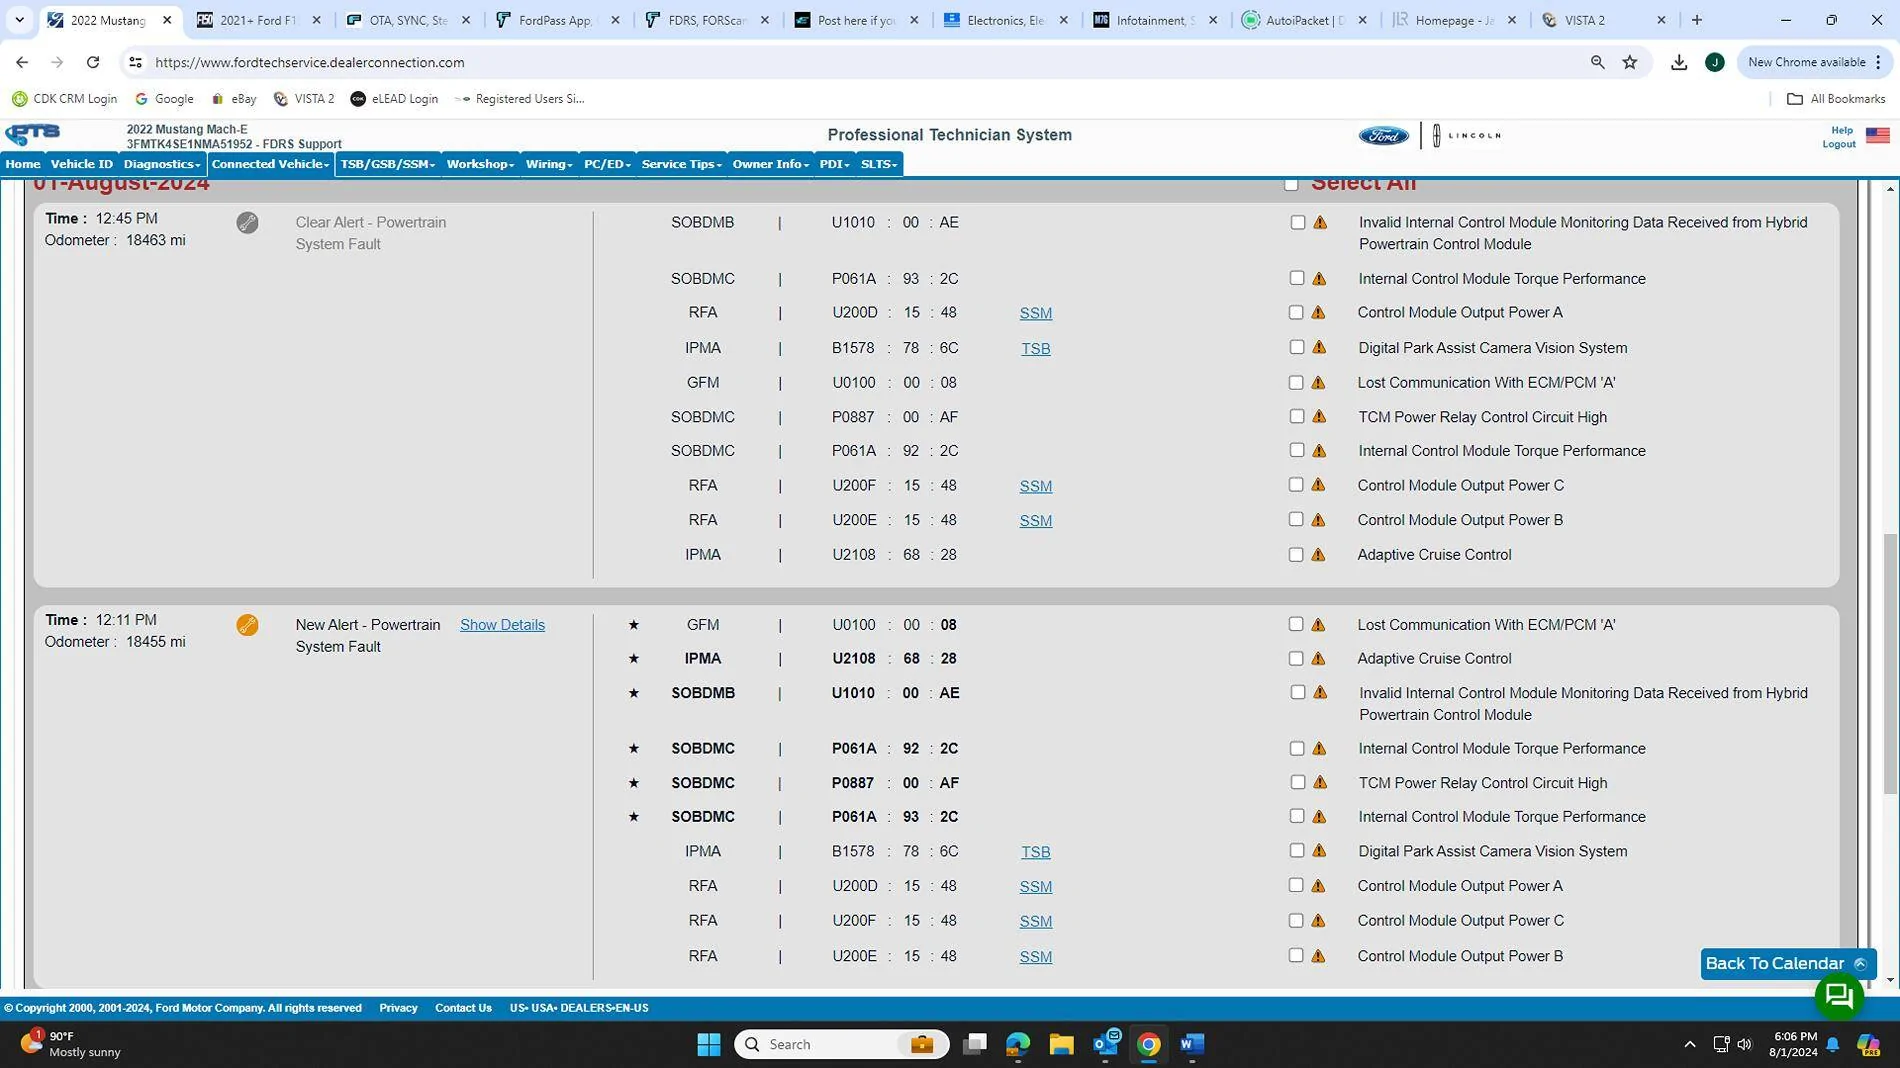Expand the Wiring dropdown menu

[x=549, y=164]
